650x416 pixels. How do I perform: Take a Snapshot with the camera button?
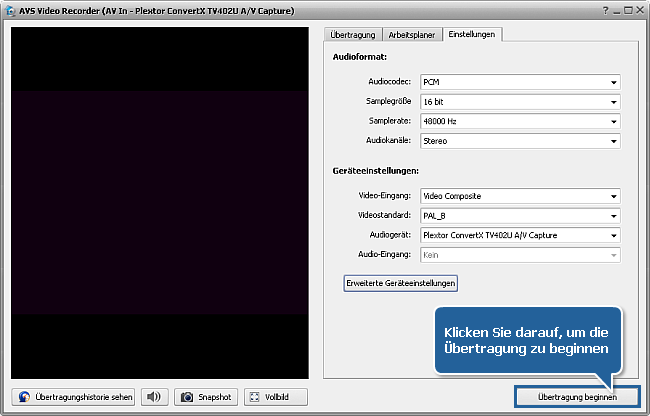pos(206,397)
